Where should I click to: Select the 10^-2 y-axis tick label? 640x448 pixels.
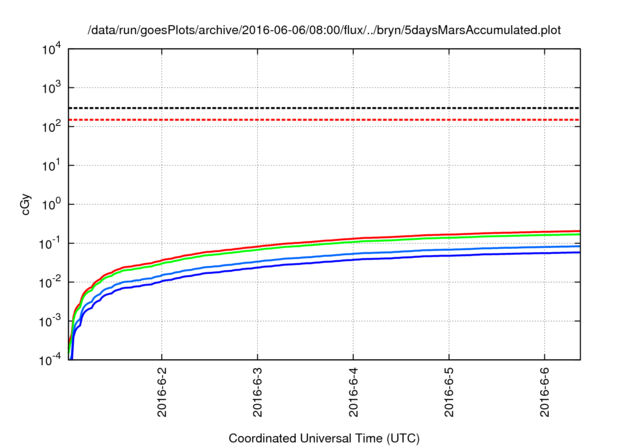(50, 283)
